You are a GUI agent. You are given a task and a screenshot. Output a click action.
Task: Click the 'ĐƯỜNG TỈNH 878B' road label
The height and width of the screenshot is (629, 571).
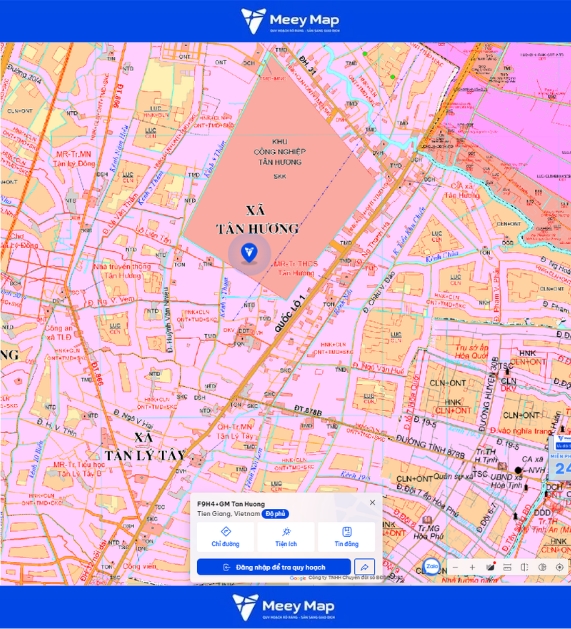(430, 447)
